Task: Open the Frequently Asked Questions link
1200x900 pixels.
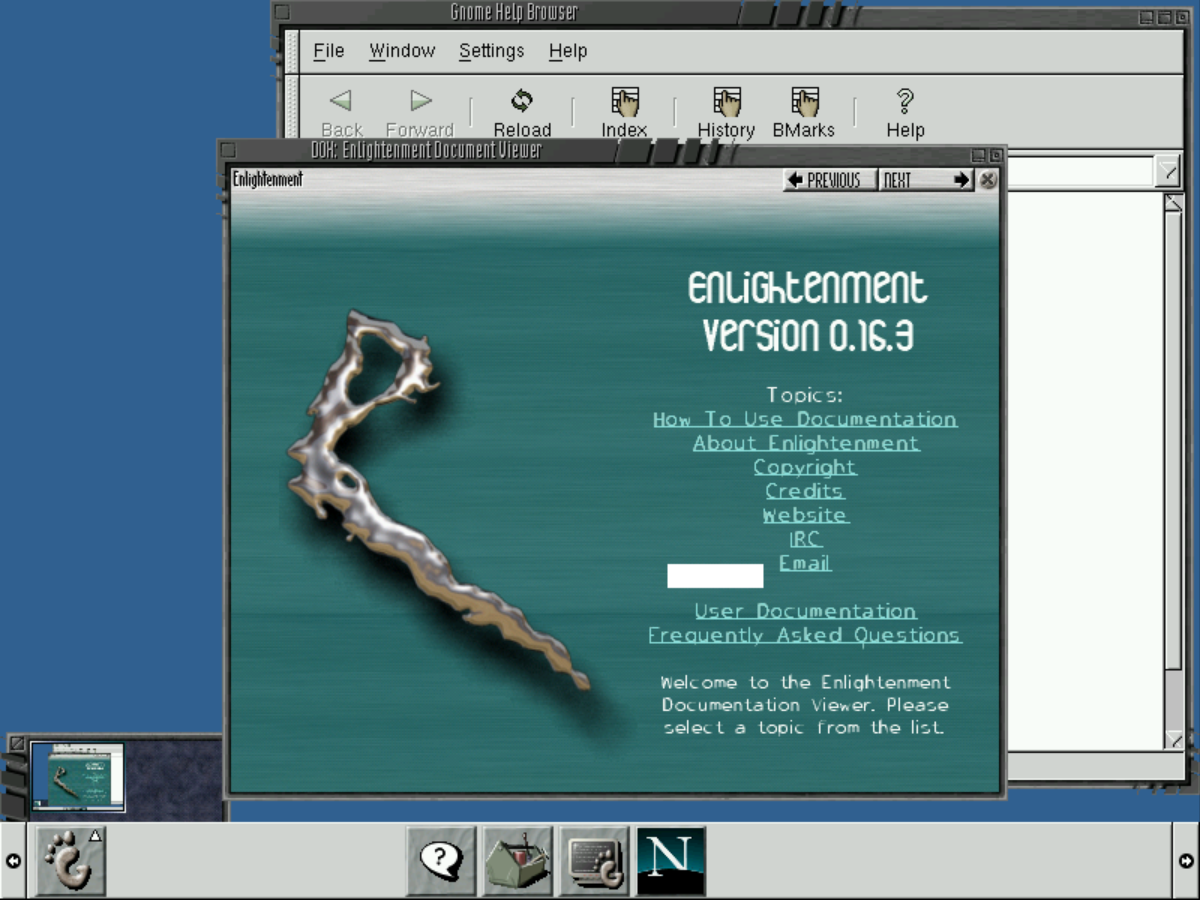Action: [x=804, y=635]
